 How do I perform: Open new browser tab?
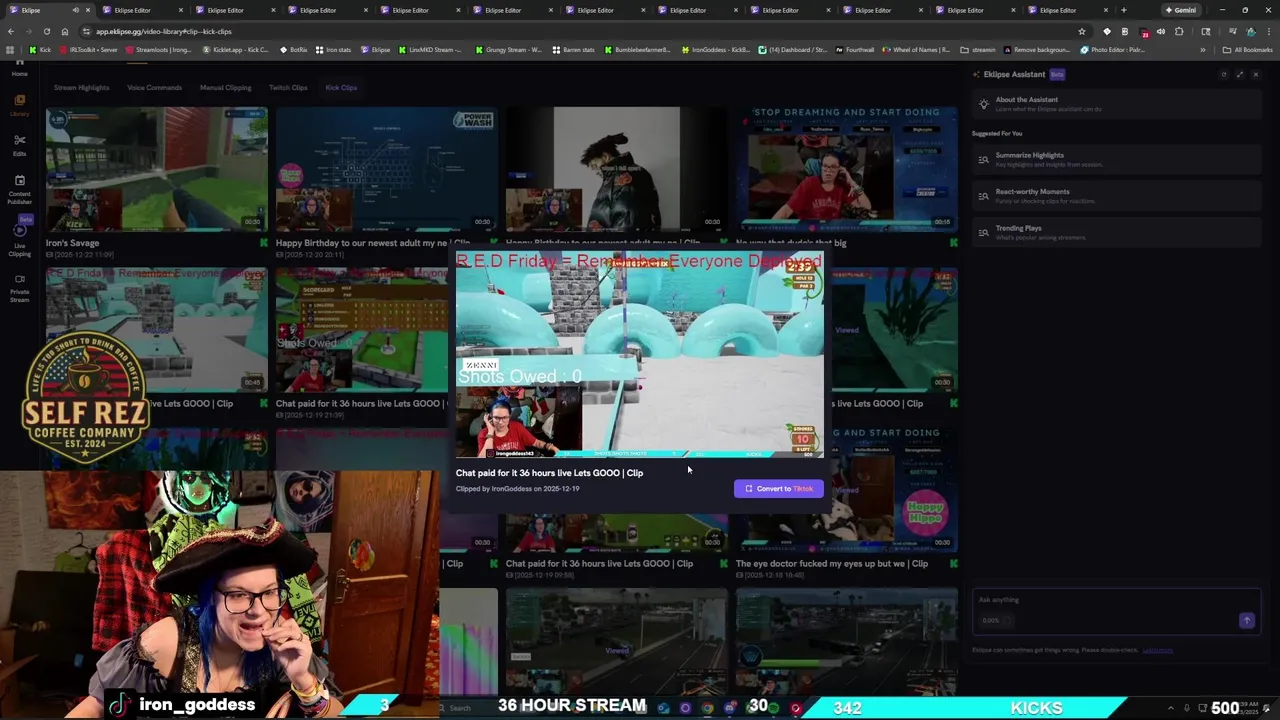1123,10
